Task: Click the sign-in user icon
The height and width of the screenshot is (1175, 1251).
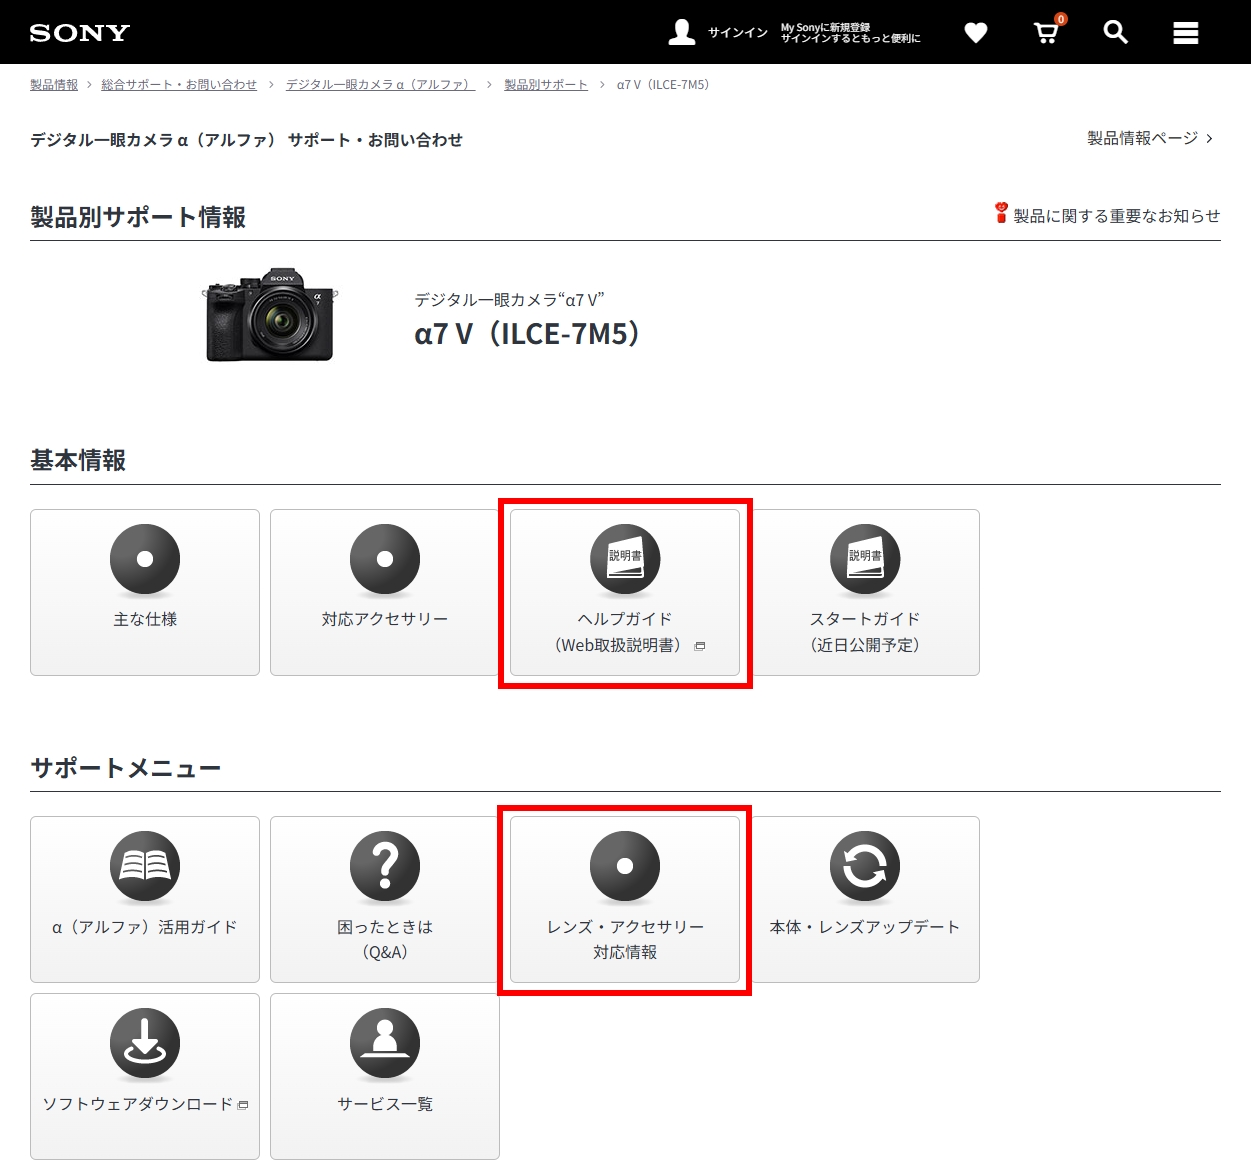Action: pos(682,33)
